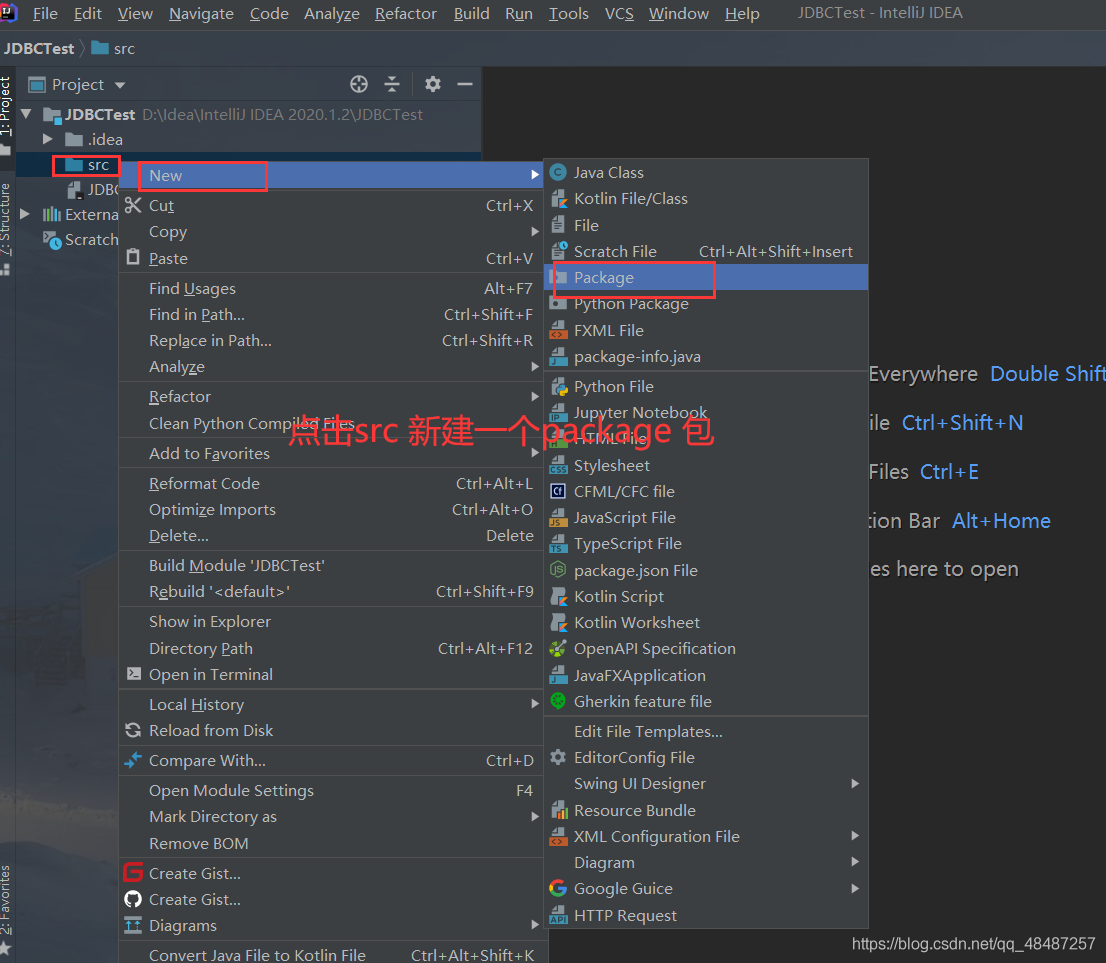Click the HTTP Request API icon
This screenshot has height=963, width=1106.
coord(558,916)
